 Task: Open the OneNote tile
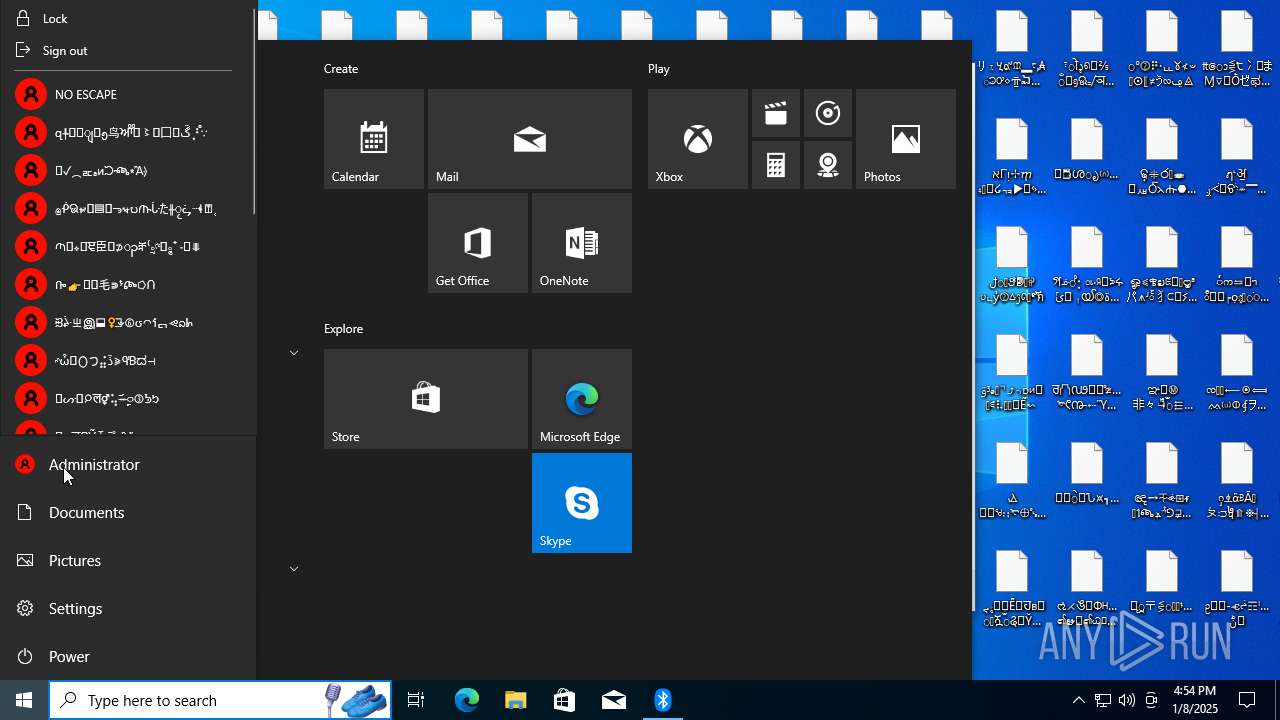pos(582,243)
